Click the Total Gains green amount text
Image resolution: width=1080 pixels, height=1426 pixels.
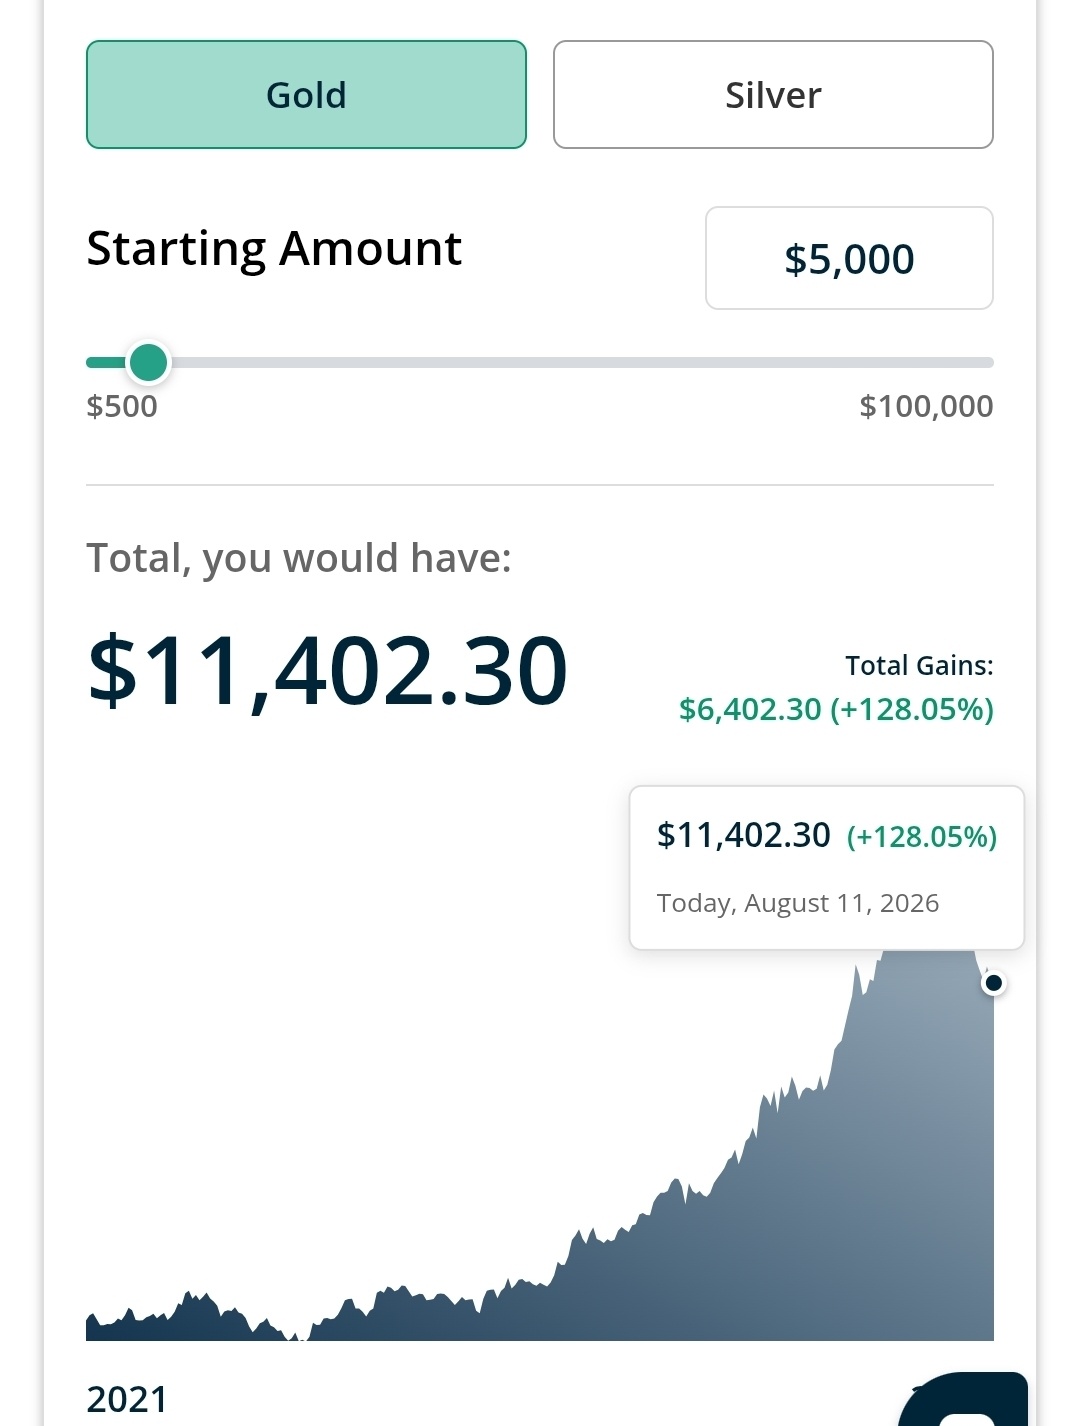(x=836, y=709)
